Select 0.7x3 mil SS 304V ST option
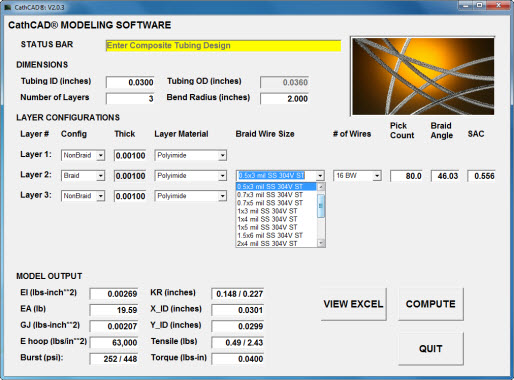Image resolution: width=514 pixels, height=380 pixels. (x=276, y=195)
